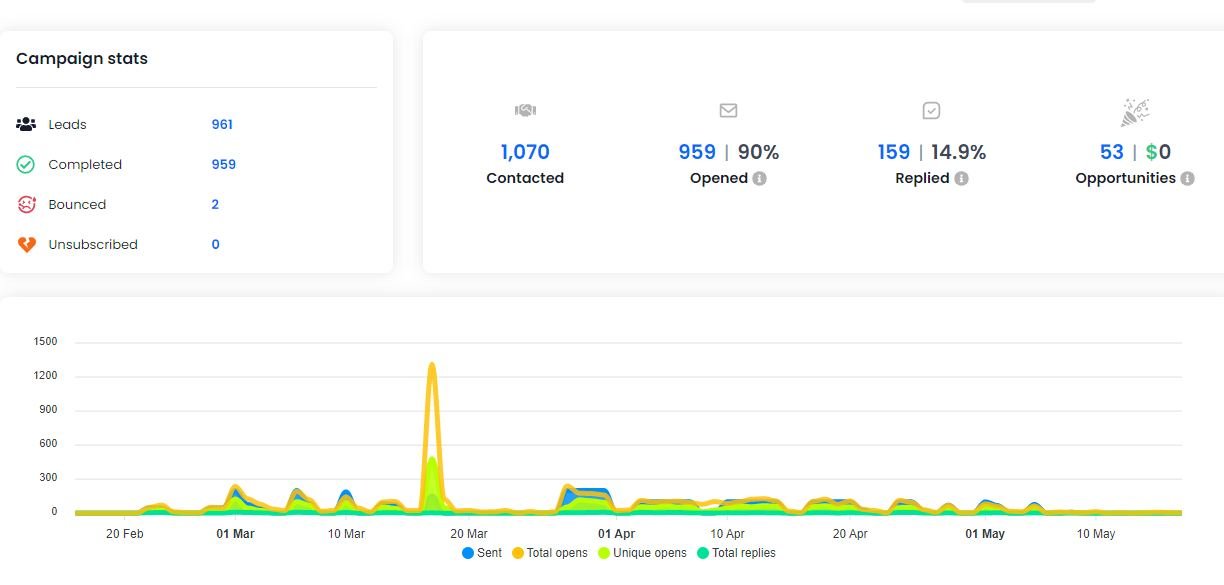This screenshot has height=585, width=1224.
Task: Click the green Completed checkmark icon
Action: (x=26, y=165)
